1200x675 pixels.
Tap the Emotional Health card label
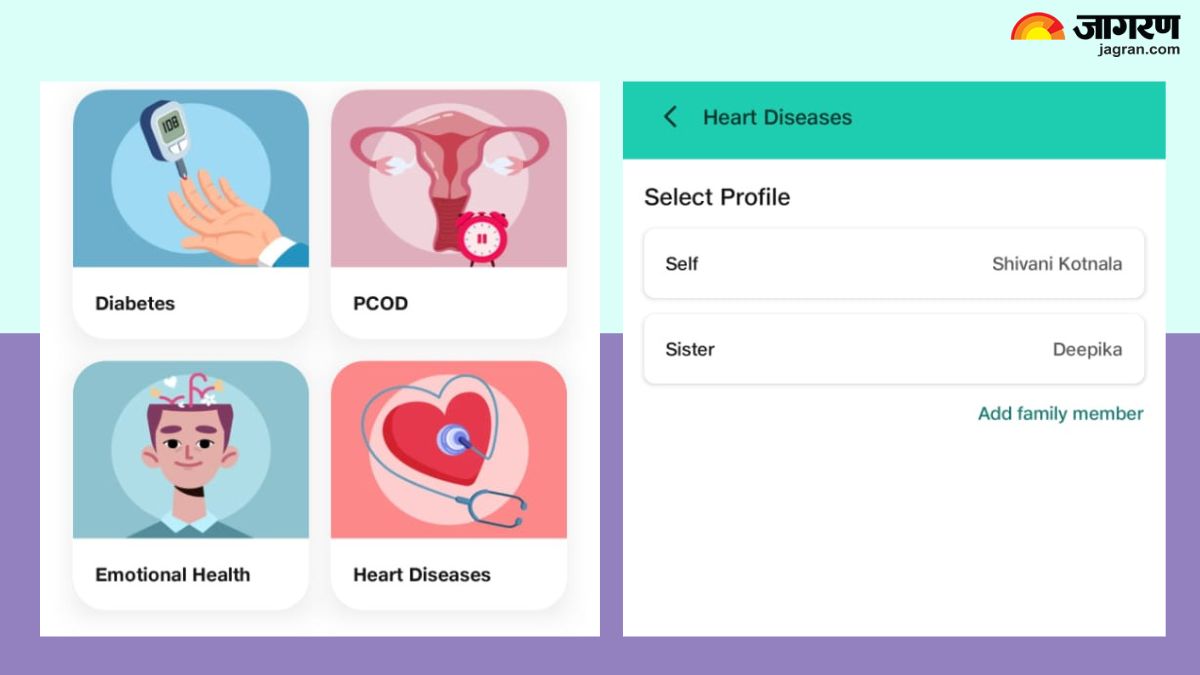pyautogui.click(x=173, y=574)
